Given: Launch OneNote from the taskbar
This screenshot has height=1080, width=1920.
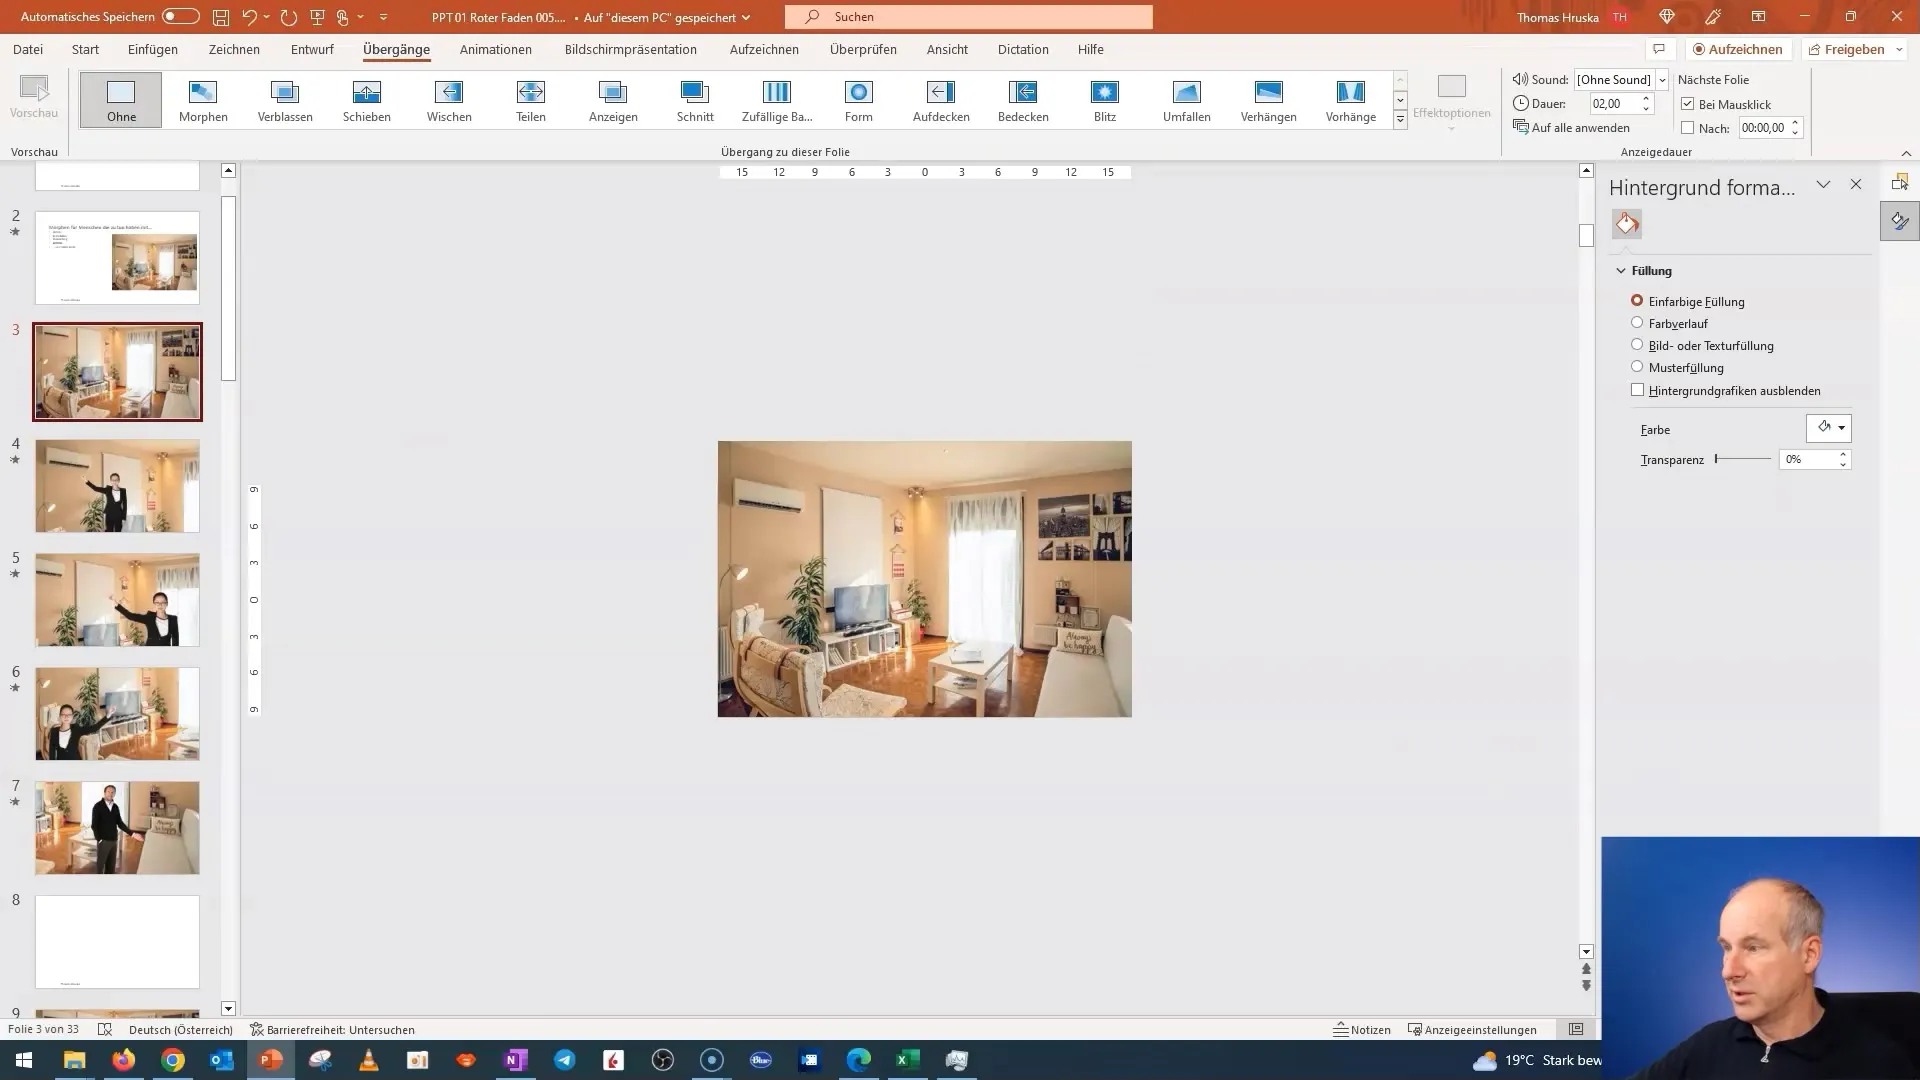Looking at the screenshot, I should pyautogui.click(x=516, y=1060).
